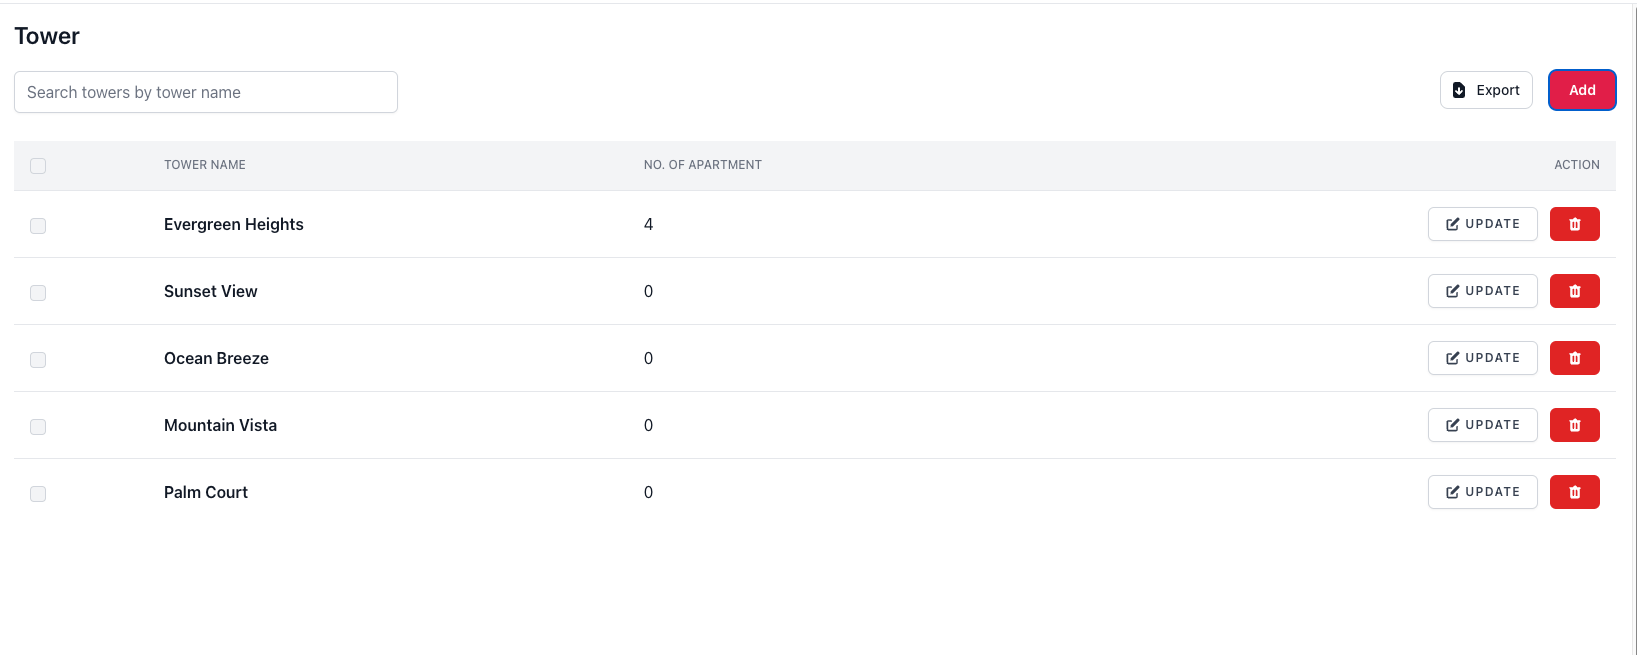Delete the Sunset View tower
This screenshot has width=1637, height=655.
[1574, 291]
